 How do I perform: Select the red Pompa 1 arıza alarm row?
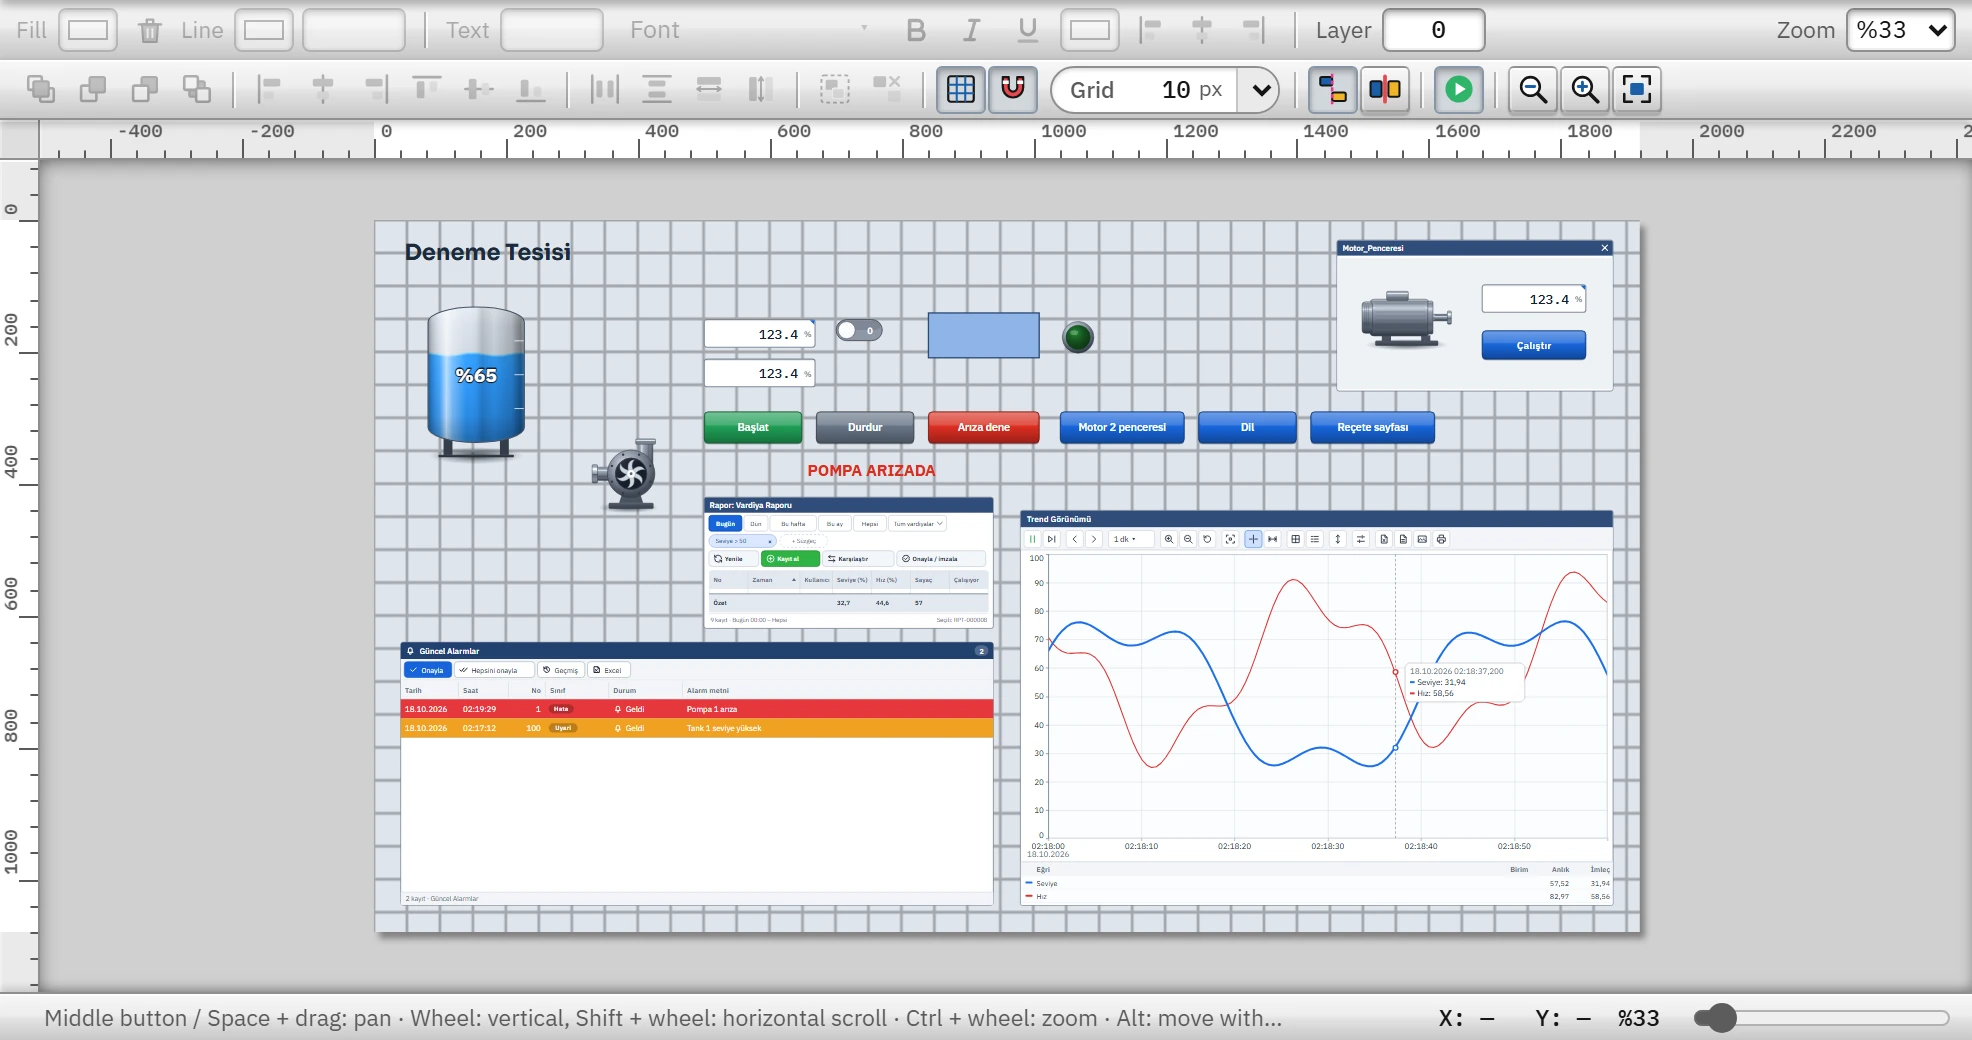pos(697,709)
